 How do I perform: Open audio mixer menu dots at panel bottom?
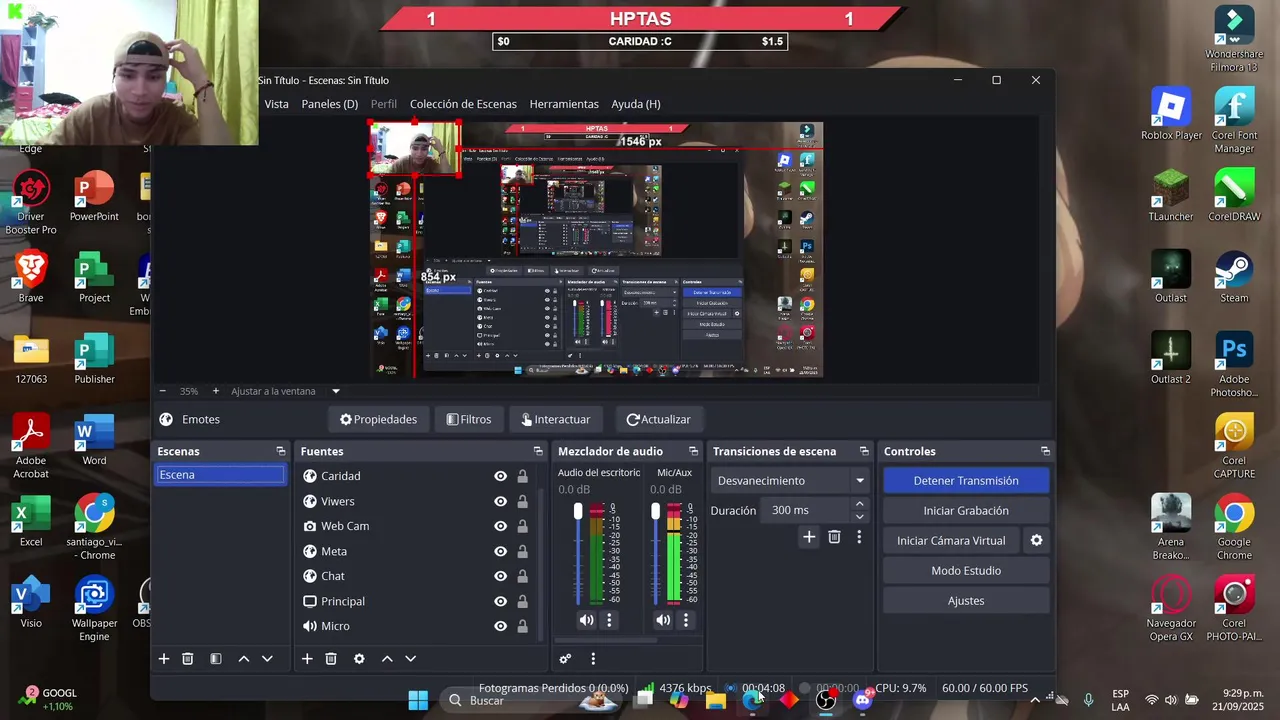[x=593, y=659]
